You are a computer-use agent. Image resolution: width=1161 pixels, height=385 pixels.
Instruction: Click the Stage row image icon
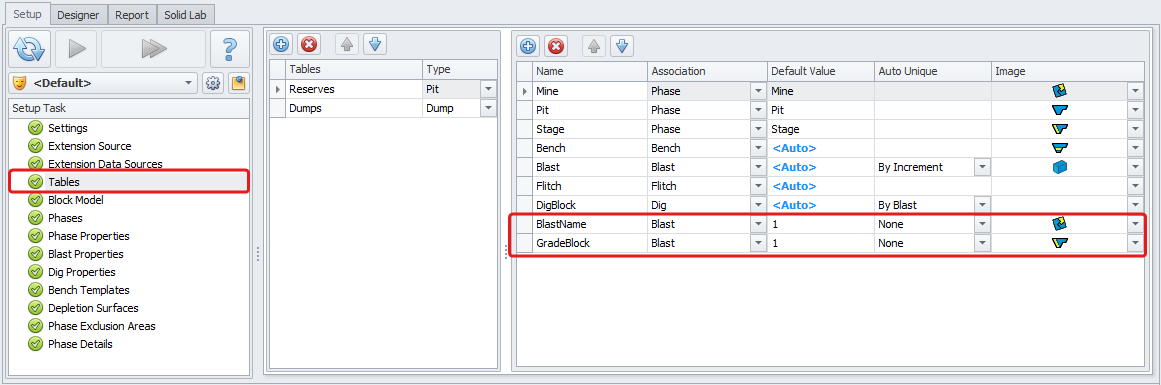click(x=1059, y=129)
